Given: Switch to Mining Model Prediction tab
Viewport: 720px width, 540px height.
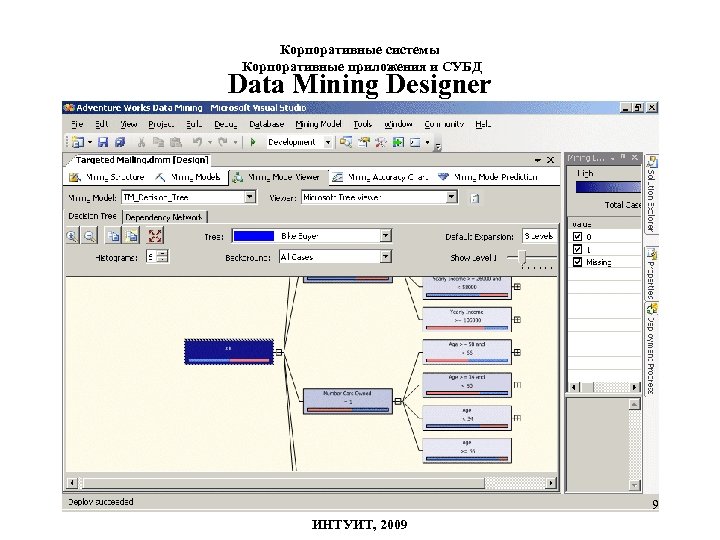Looking at the screenshot, I should tap(488, 177).
